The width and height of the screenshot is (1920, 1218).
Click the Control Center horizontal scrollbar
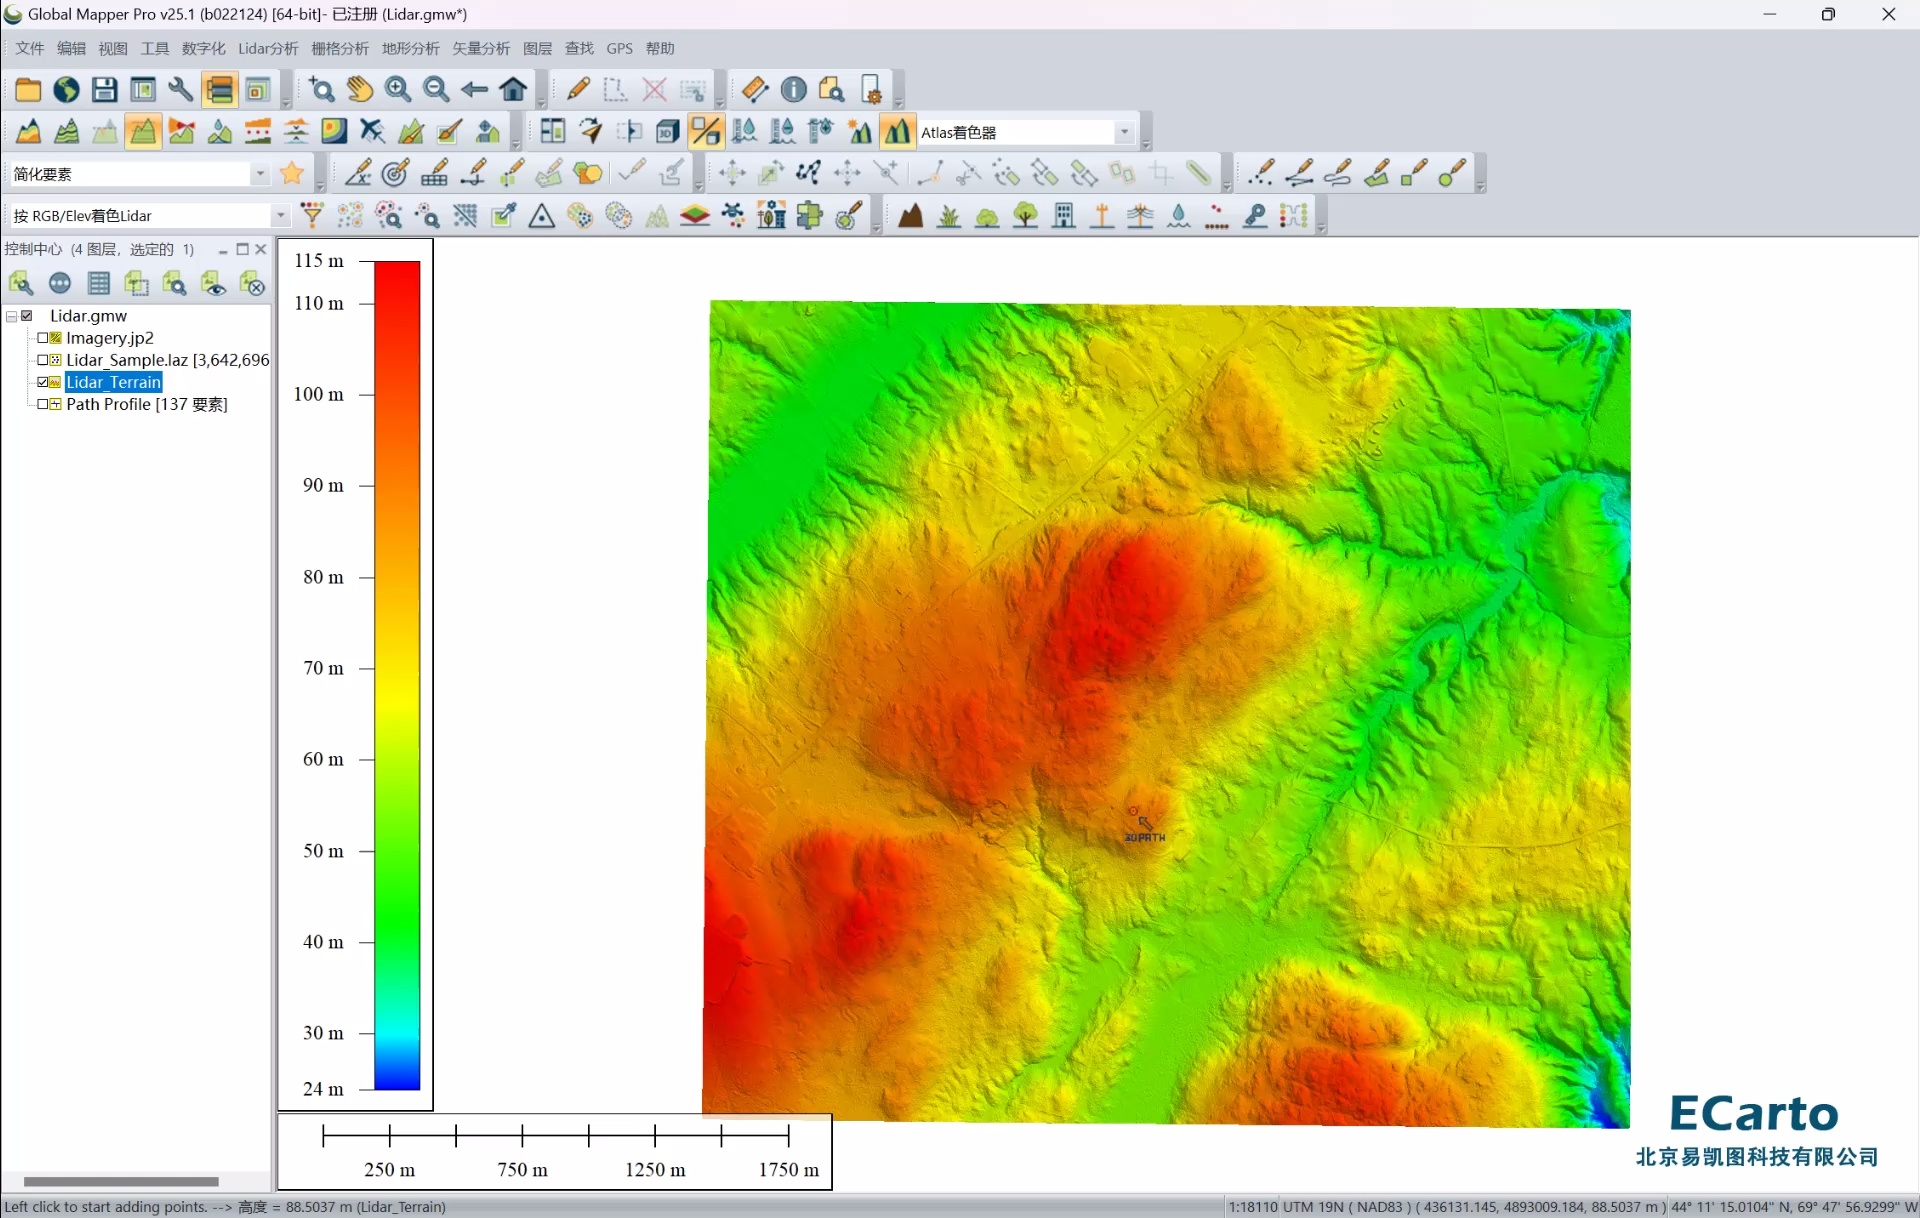coord(120,1181)
